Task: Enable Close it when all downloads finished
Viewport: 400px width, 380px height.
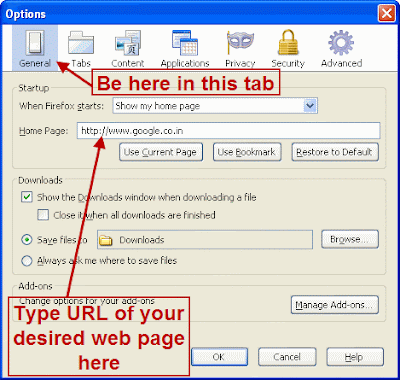Action: click(x=43, y=215)
